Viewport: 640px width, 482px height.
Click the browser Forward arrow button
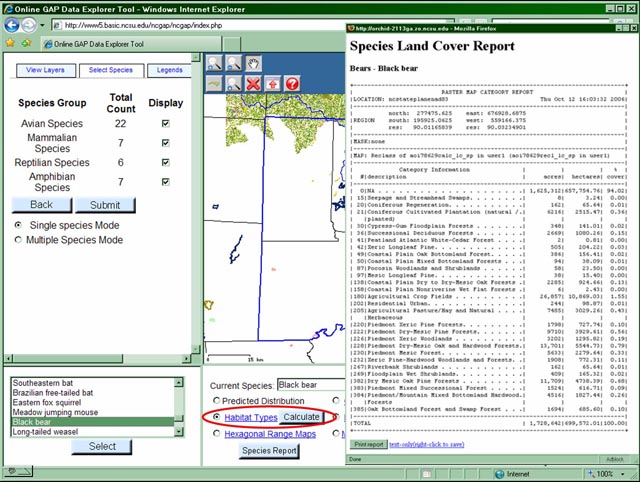point(29,25)
